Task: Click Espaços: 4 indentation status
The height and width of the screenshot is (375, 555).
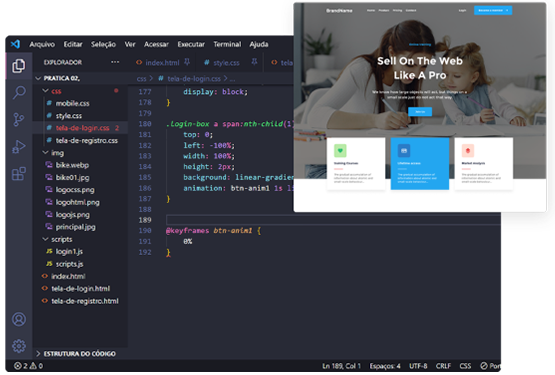Action: click(385, 366)
